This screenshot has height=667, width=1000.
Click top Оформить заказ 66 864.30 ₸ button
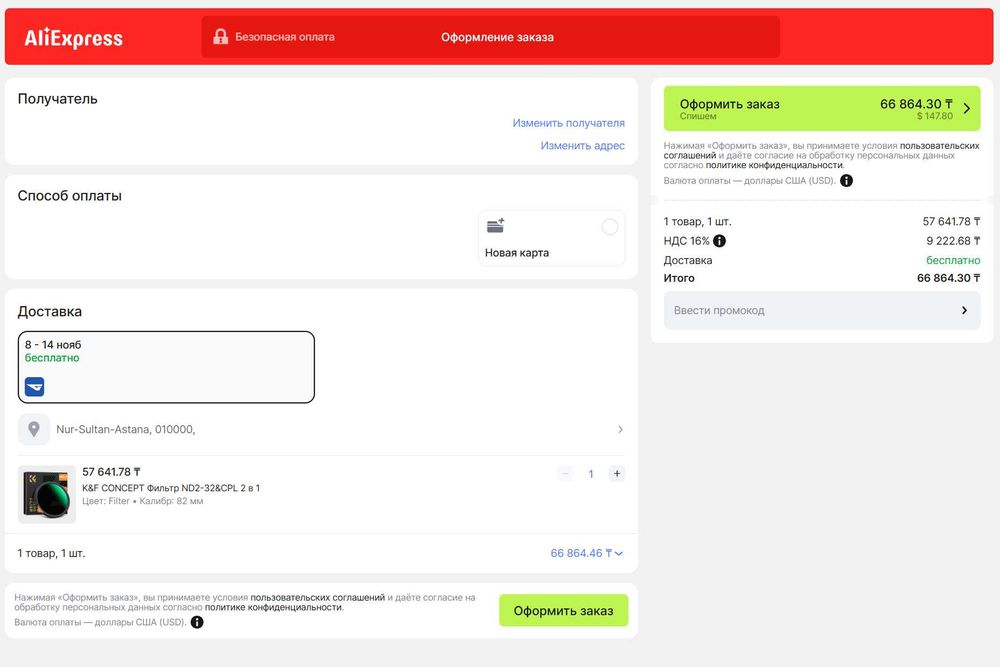click(822, 108)
